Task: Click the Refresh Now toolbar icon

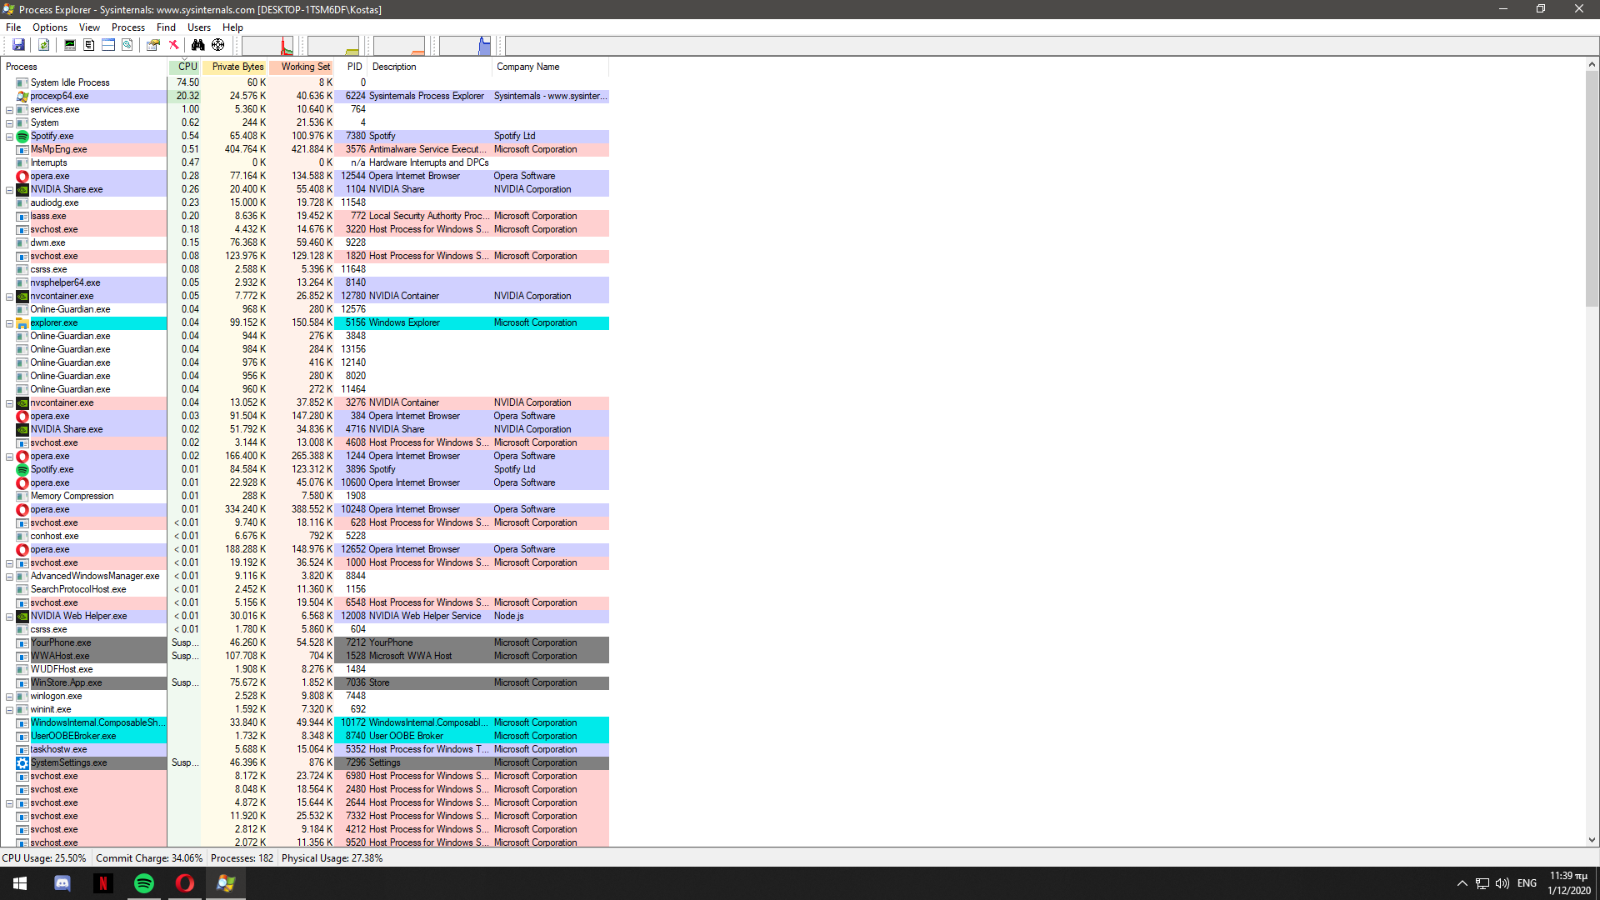Action: [x=43, y=45]
